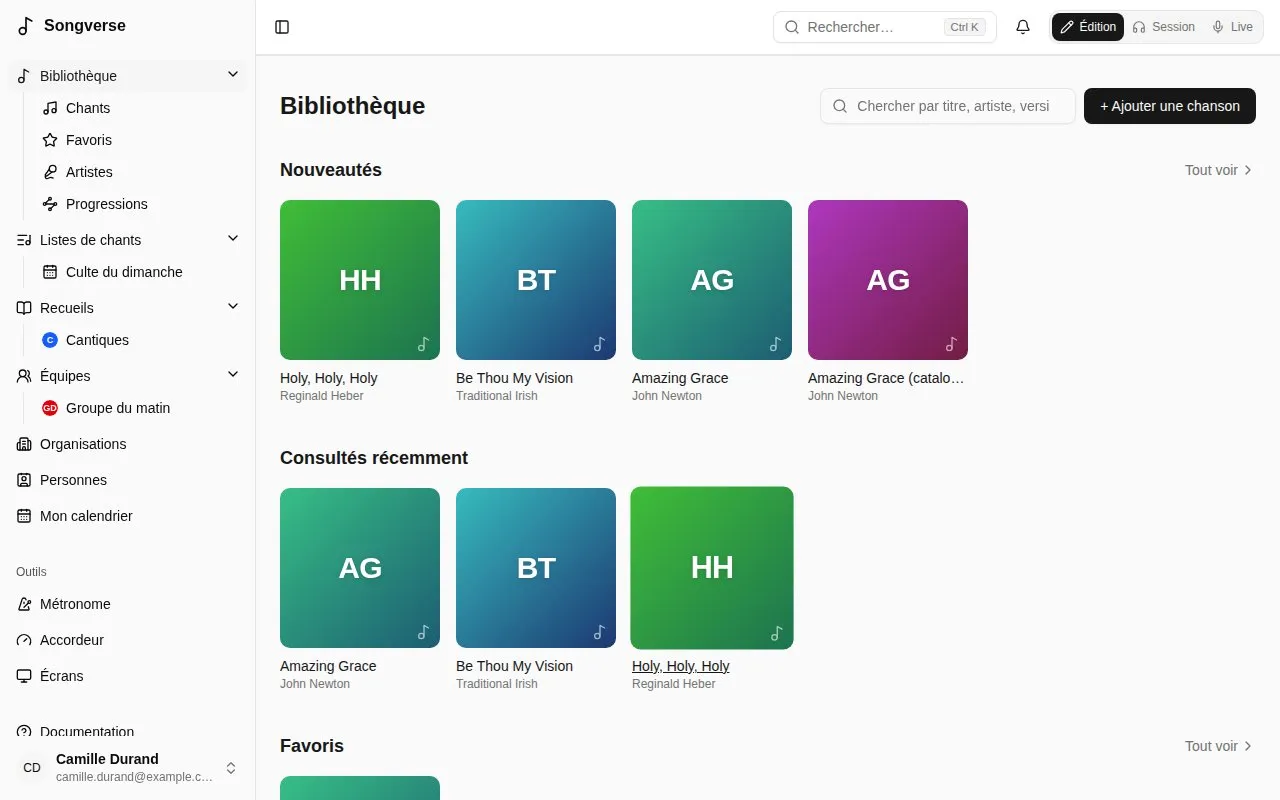Open the Recueils menu item
The width and height of the screenshot is (1280, 800).
(128, 308)
